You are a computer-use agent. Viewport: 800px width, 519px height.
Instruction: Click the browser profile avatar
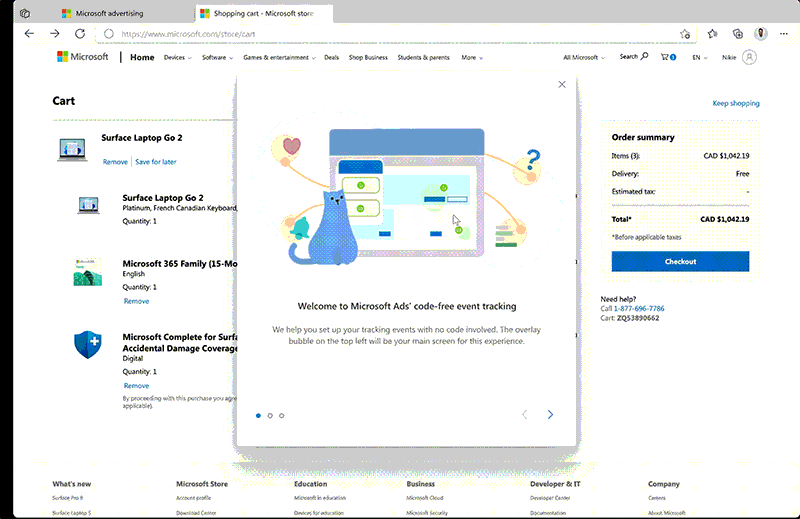pos(761,34)
